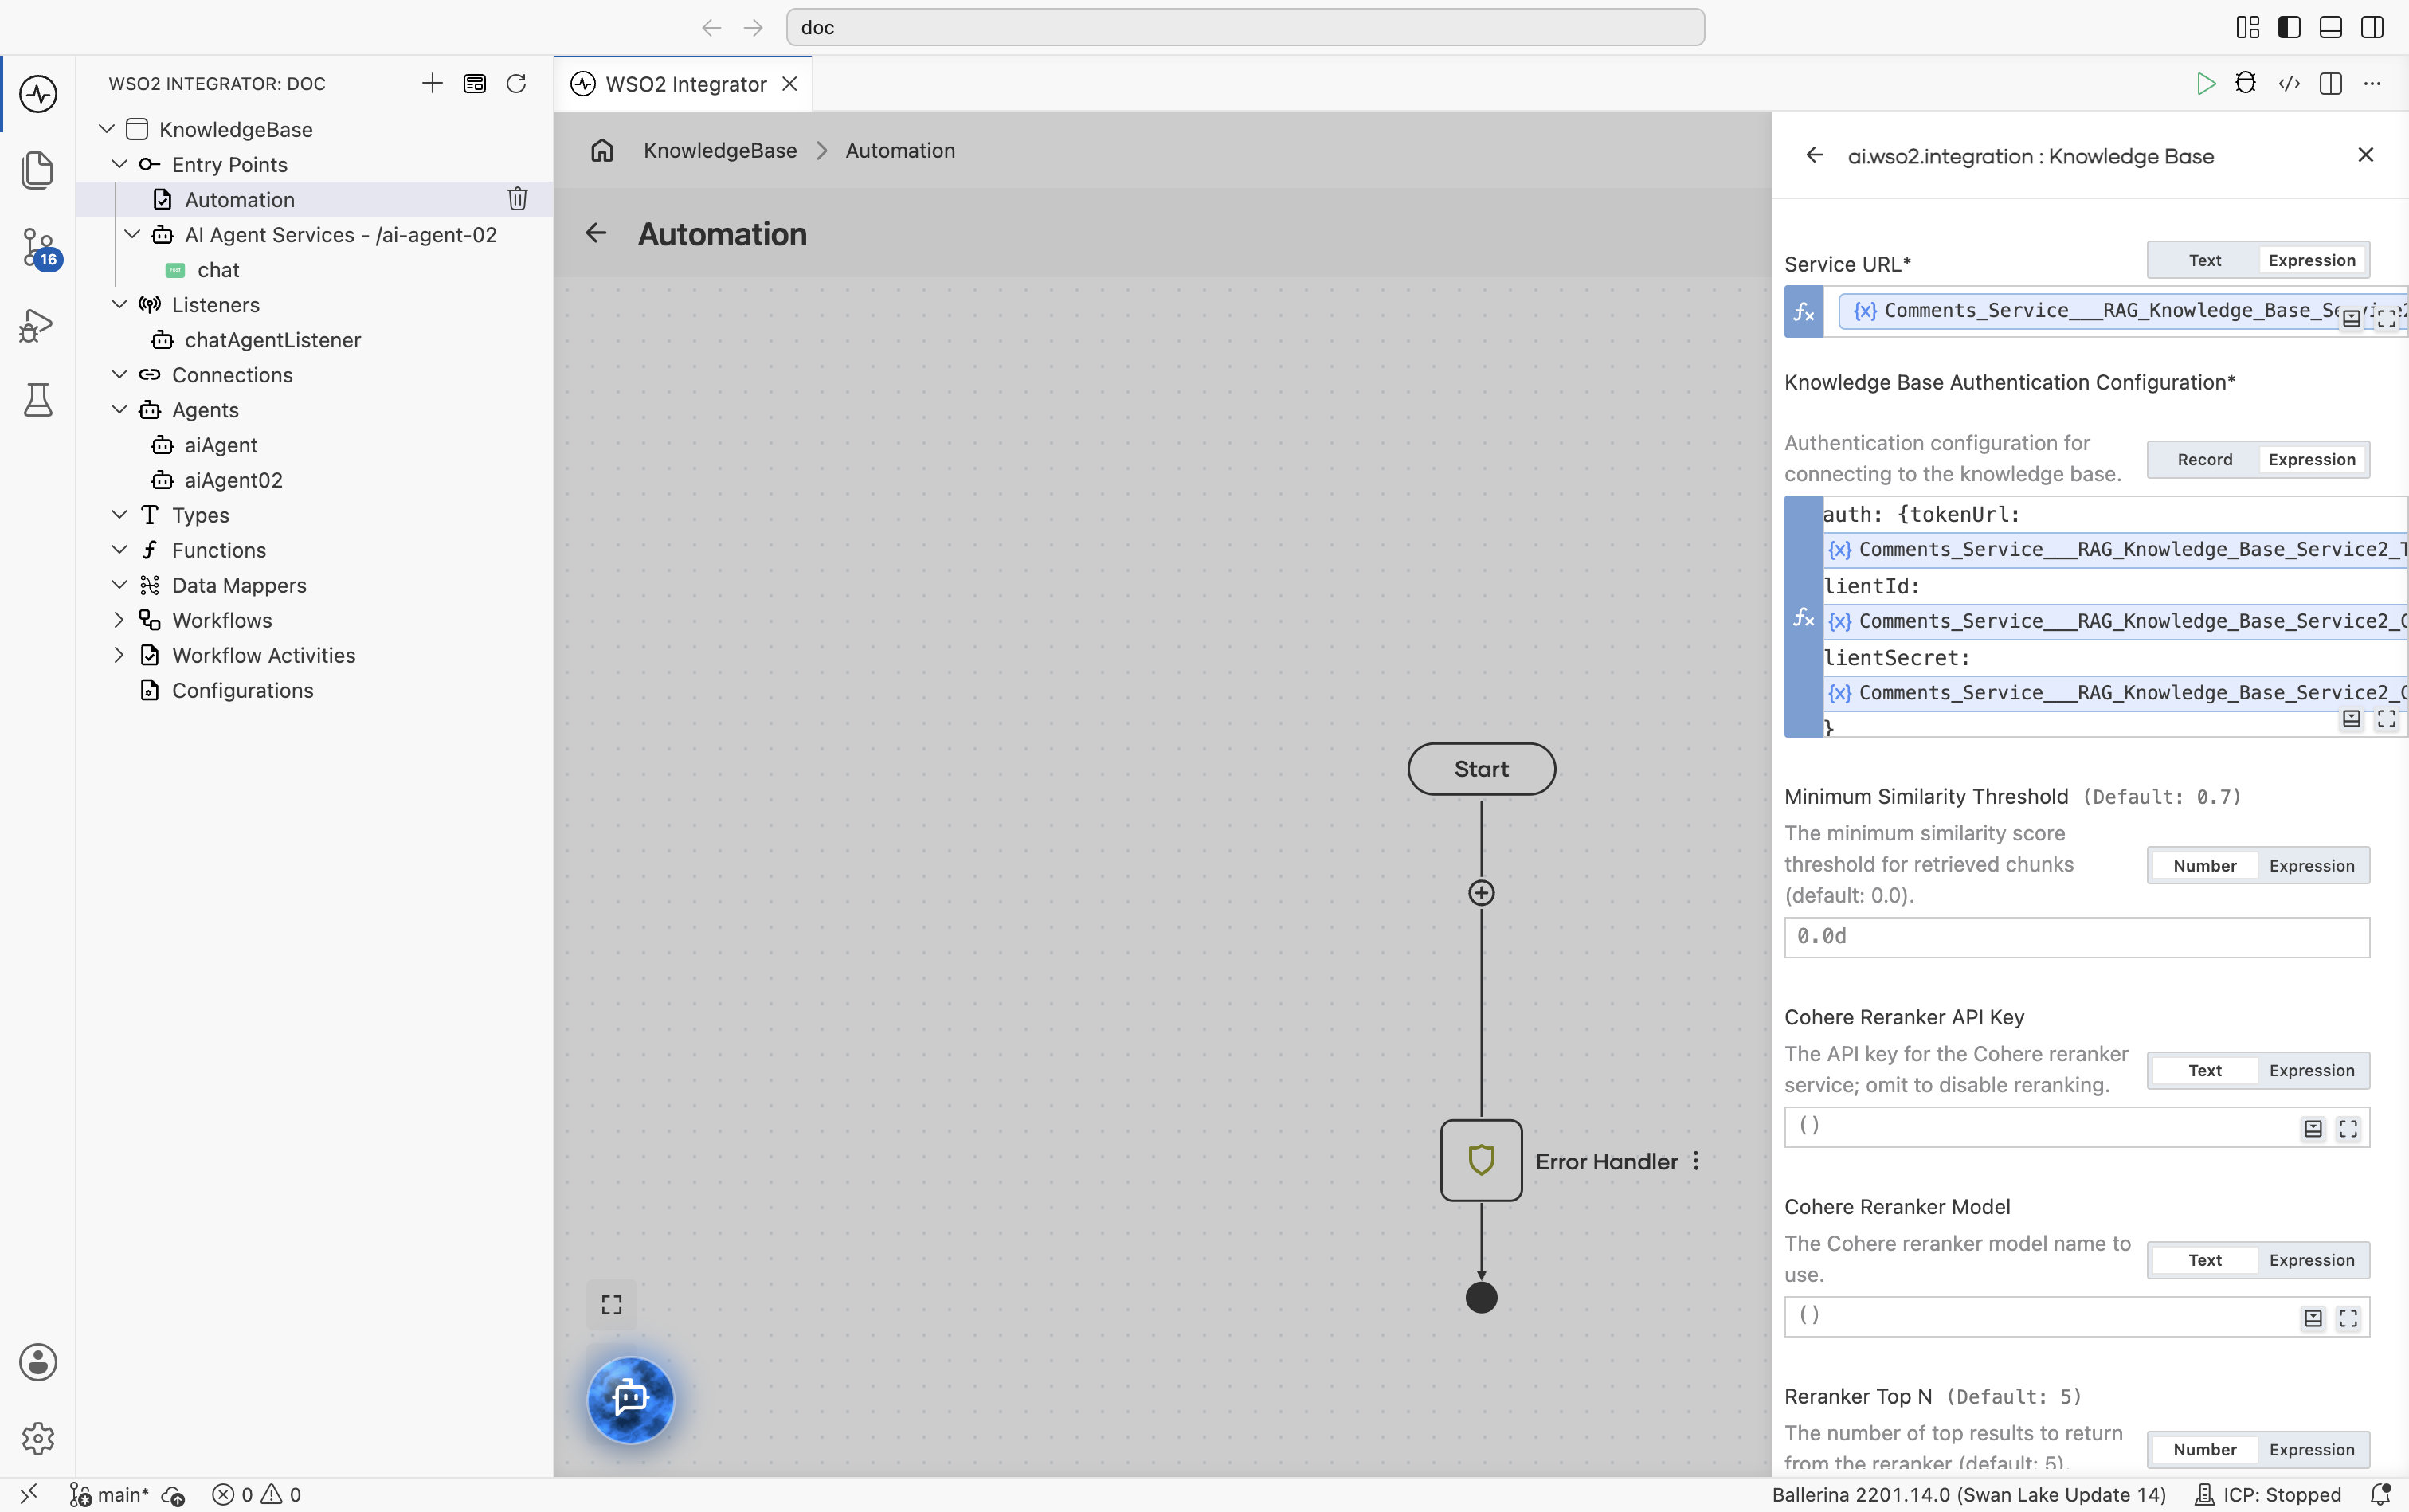Open the Testing flask icon

pos(38,400)
